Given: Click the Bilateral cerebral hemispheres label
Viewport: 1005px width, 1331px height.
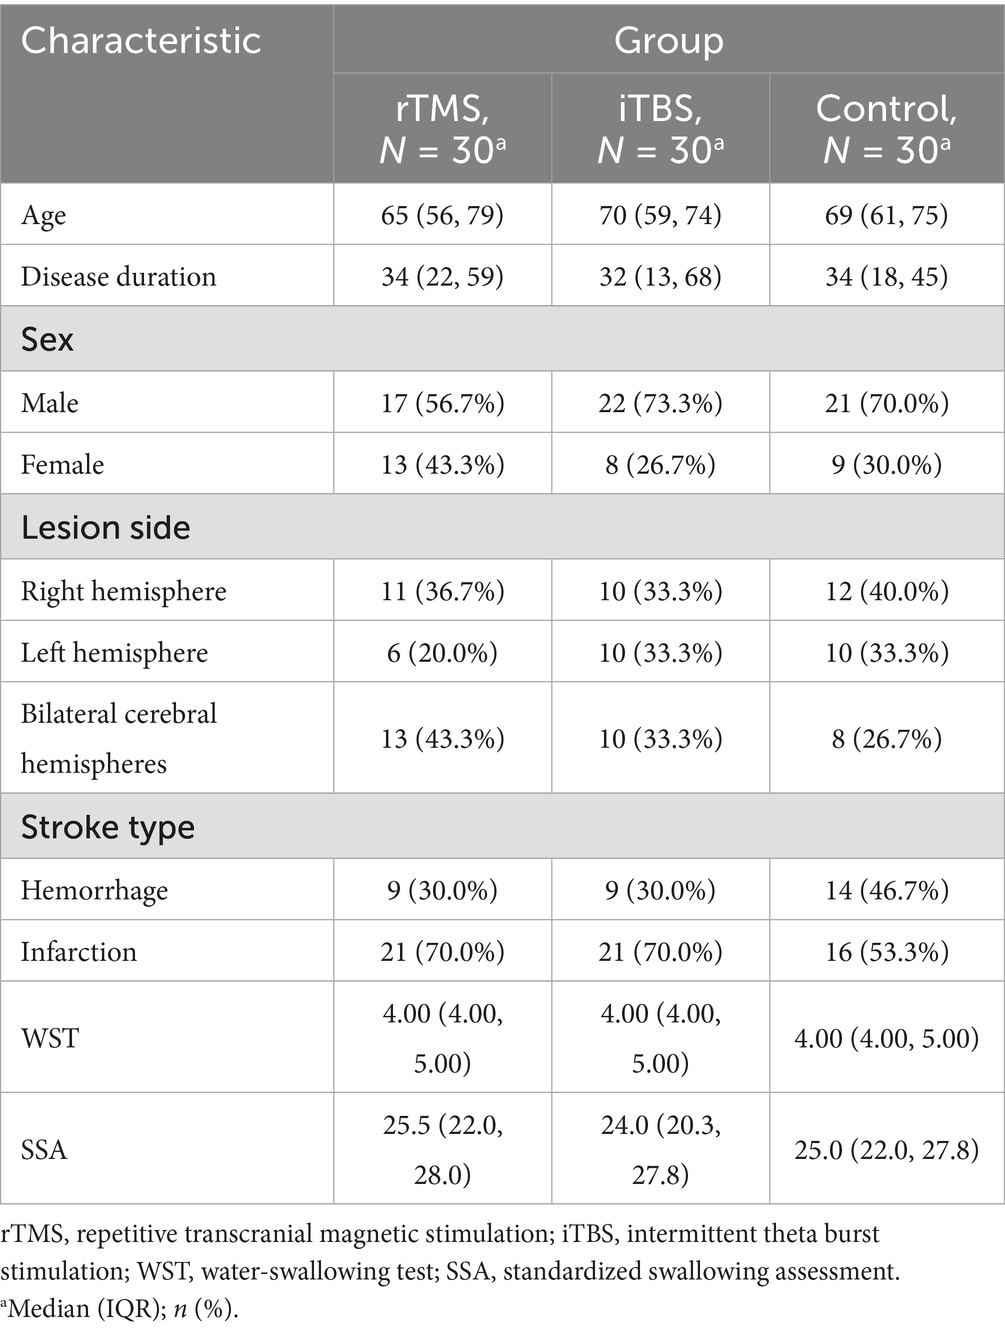Looking at the screenshot, I should click(118, 738).
